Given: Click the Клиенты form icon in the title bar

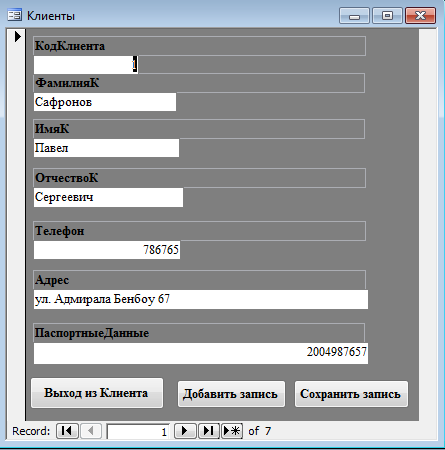Looking at the screenshot, I should 14,15.
